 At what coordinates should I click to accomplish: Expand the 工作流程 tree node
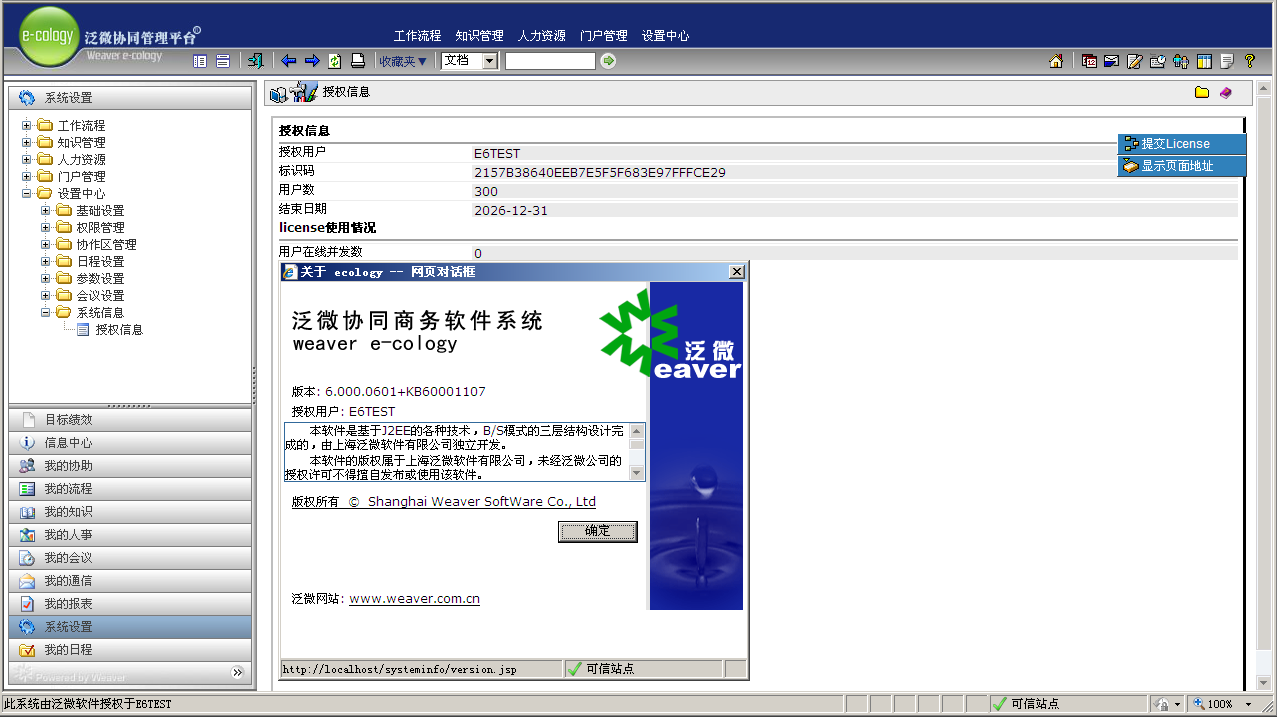click(27, 126)
